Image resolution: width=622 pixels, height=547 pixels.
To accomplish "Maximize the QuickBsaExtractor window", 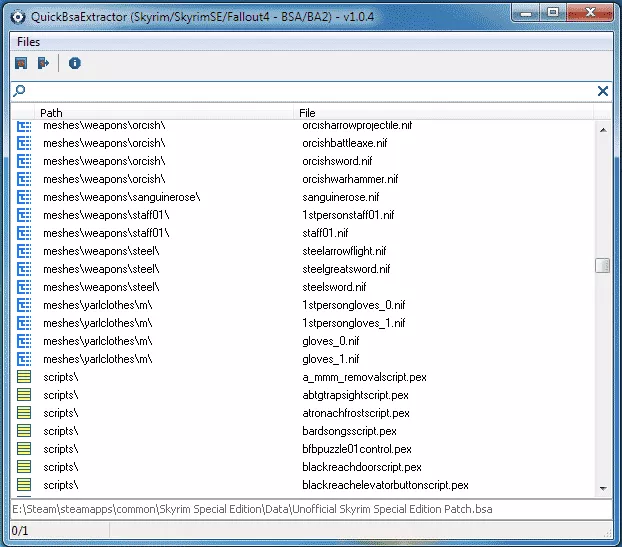I will coord(553,13).
